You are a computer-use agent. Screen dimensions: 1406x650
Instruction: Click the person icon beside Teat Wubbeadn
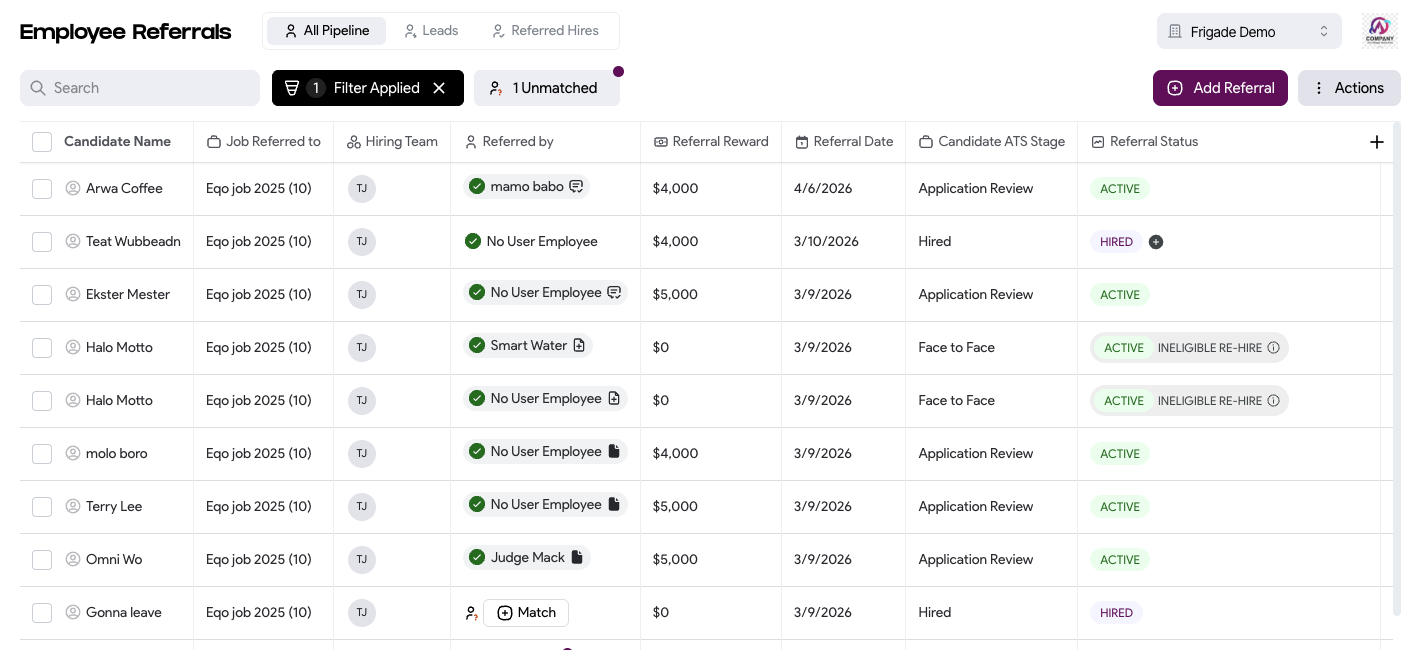(73, 241)
